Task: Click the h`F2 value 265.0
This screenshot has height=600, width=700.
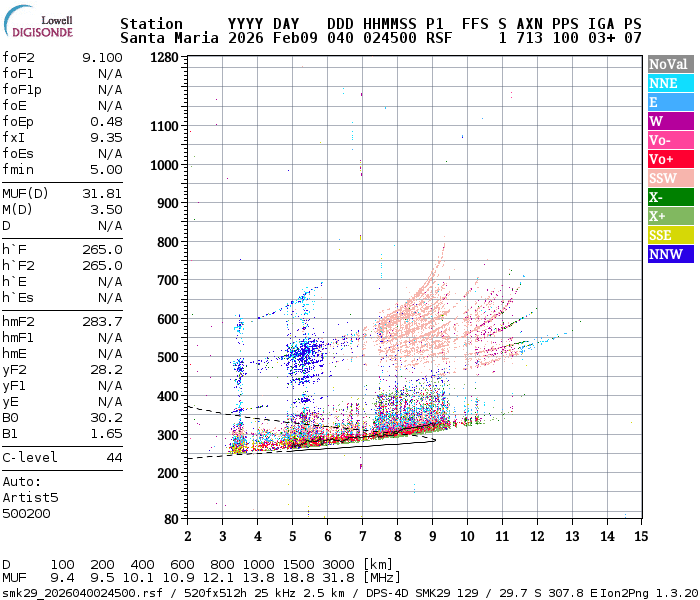Action: [x=102, y=266]
